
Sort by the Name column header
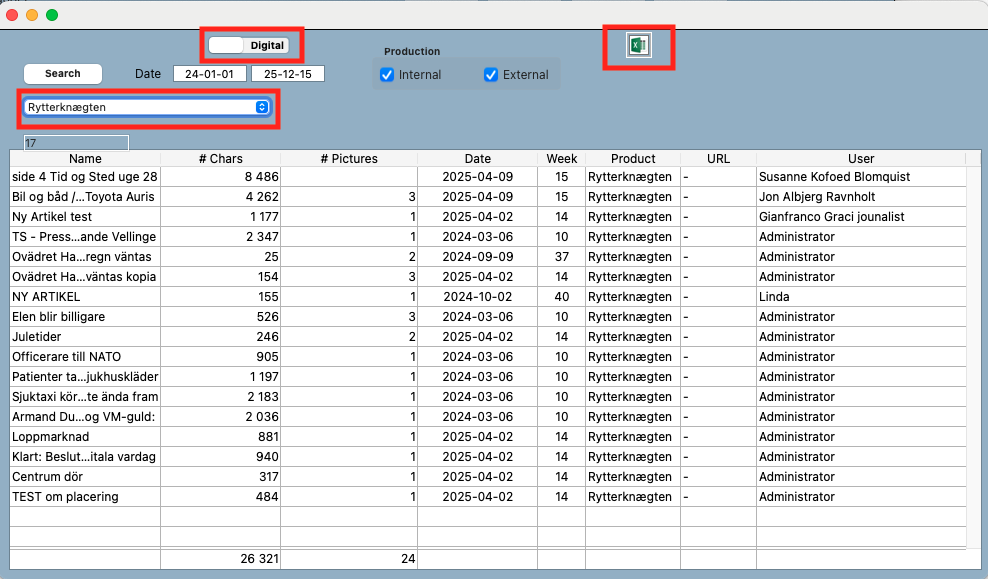(85, 158)
